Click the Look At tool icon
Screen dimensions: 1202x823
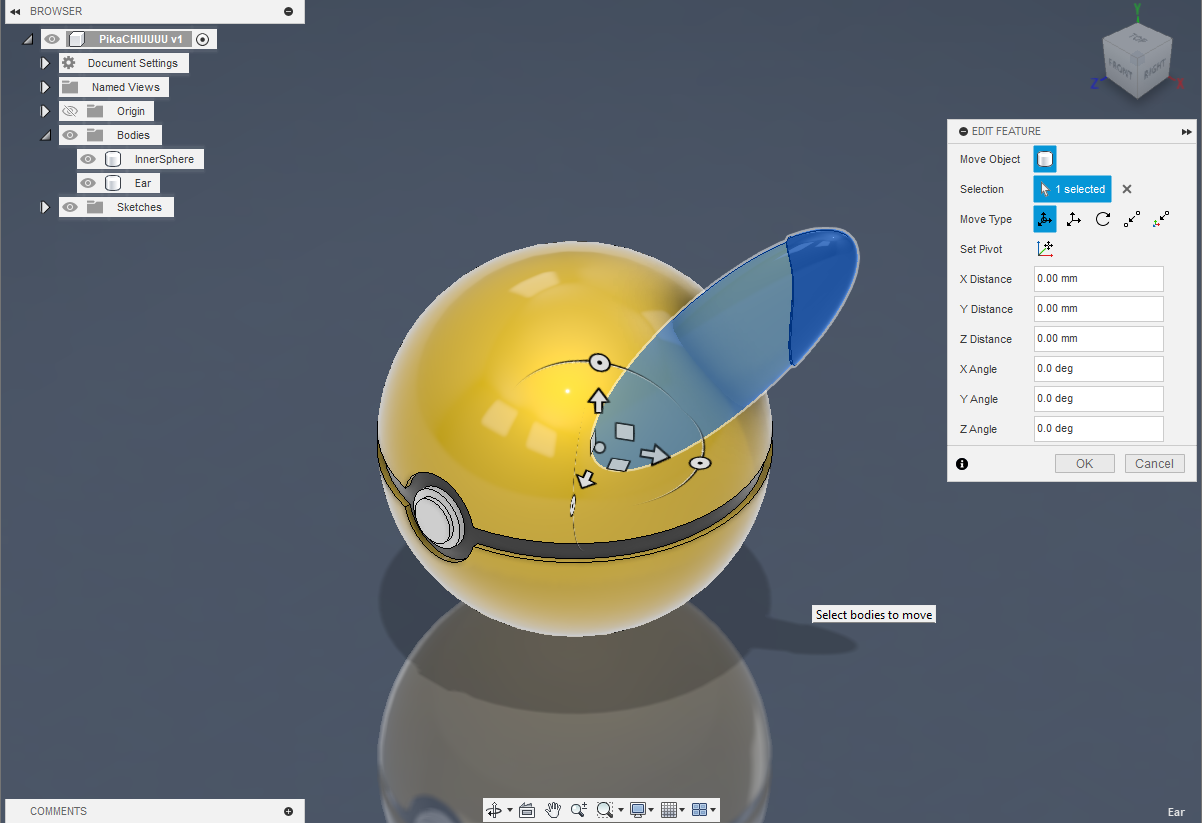click(528, 810)
